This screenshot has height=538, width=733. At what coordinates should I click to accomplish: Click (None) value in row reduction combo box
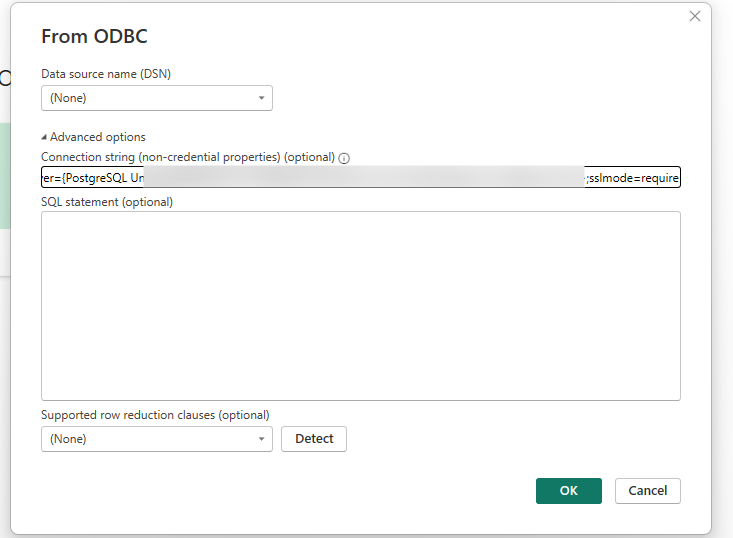pos(69,439)
